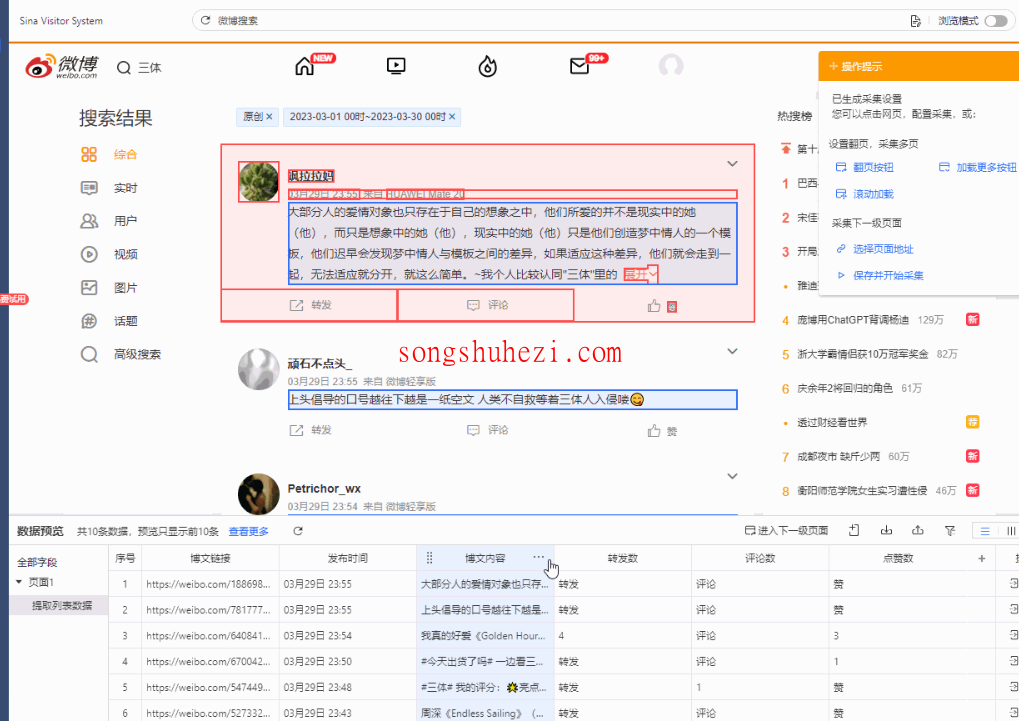Open the ··· menu on 博文内容 column
The height and width of the screenshot is (721, 1019).
tap(539, 557)
